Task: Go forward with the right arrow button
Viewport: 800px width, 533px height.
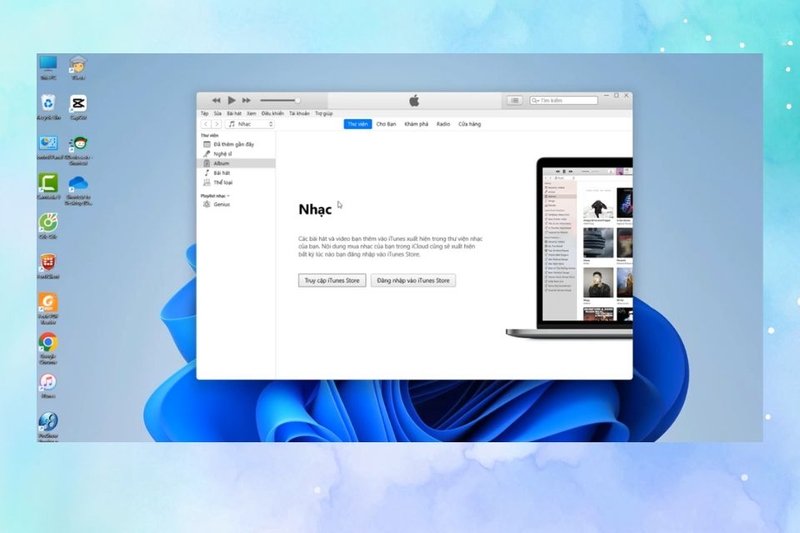Action: pyautogui.click(x=217, y=124)
